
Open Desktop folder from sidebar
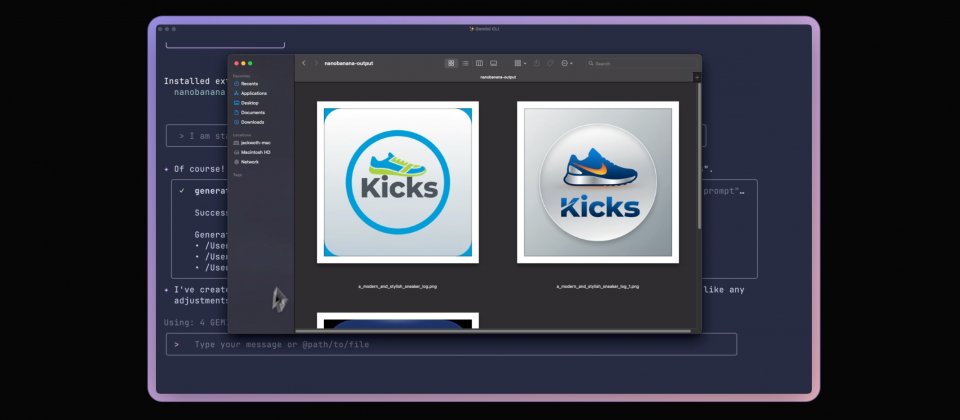tap(249, 103)
